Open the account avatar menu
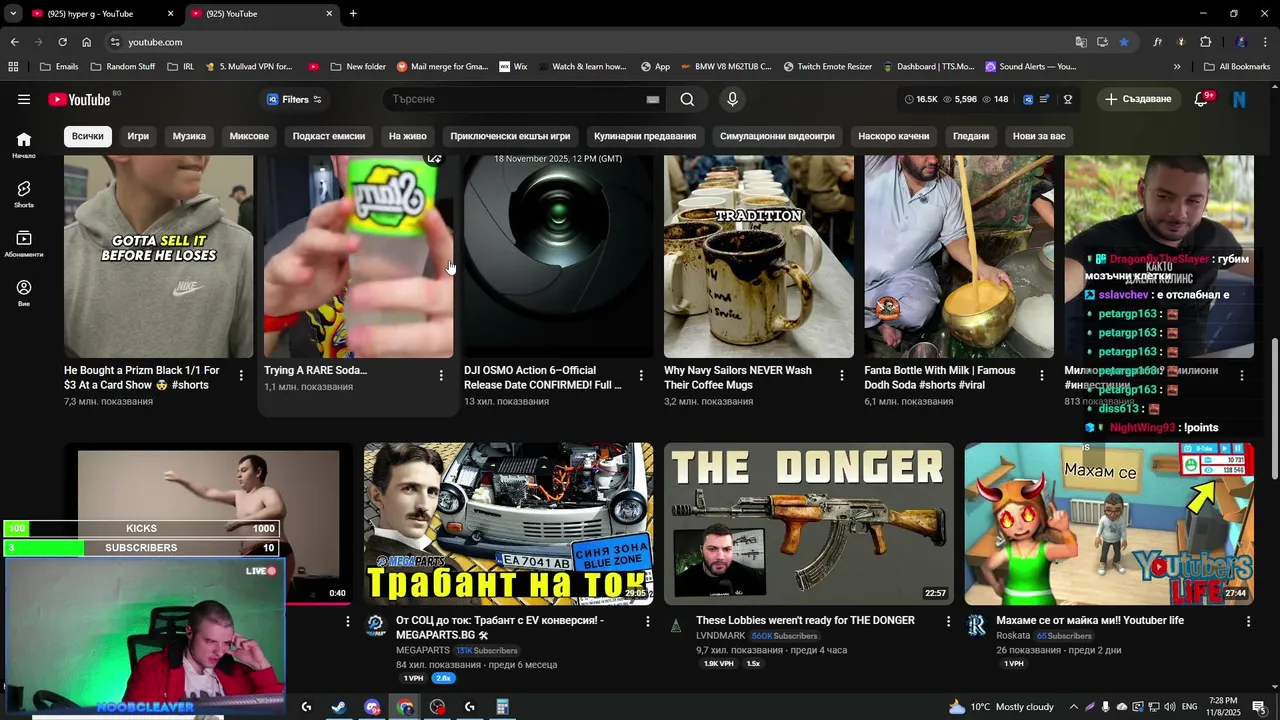 [1239, 99]
